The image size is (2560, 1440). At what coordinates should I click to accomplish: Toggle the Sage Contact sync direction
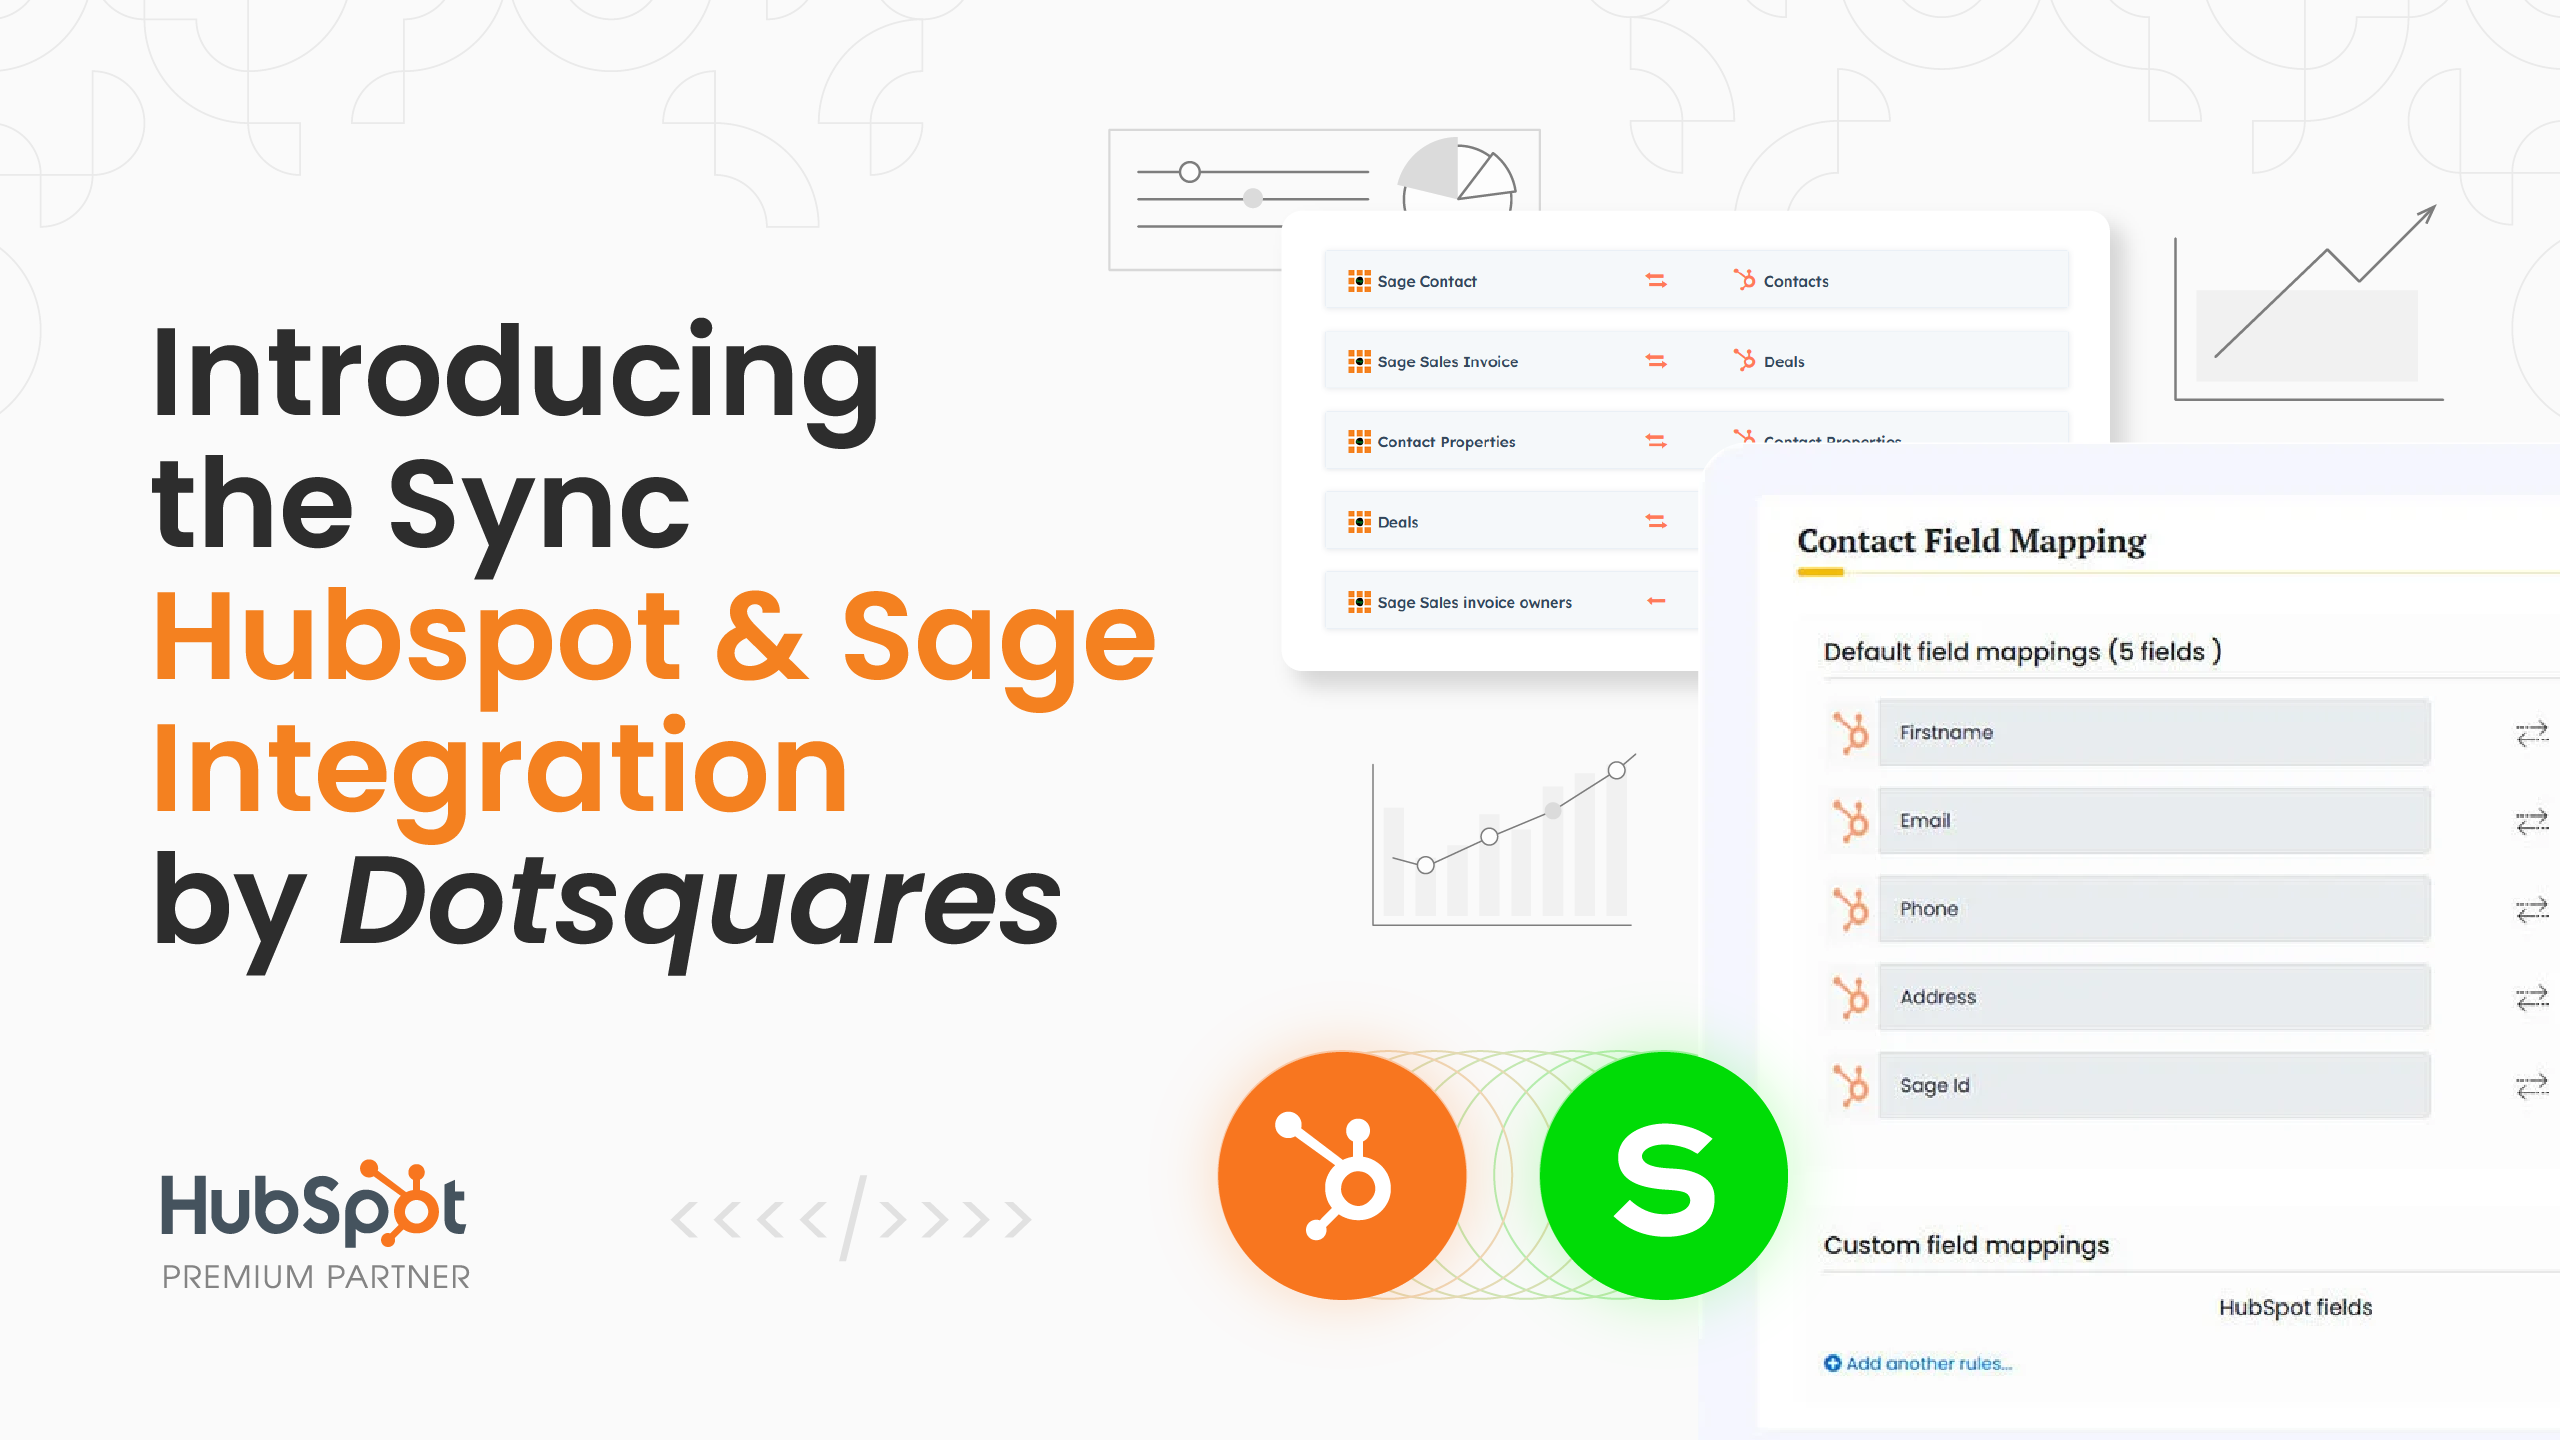1656,281
